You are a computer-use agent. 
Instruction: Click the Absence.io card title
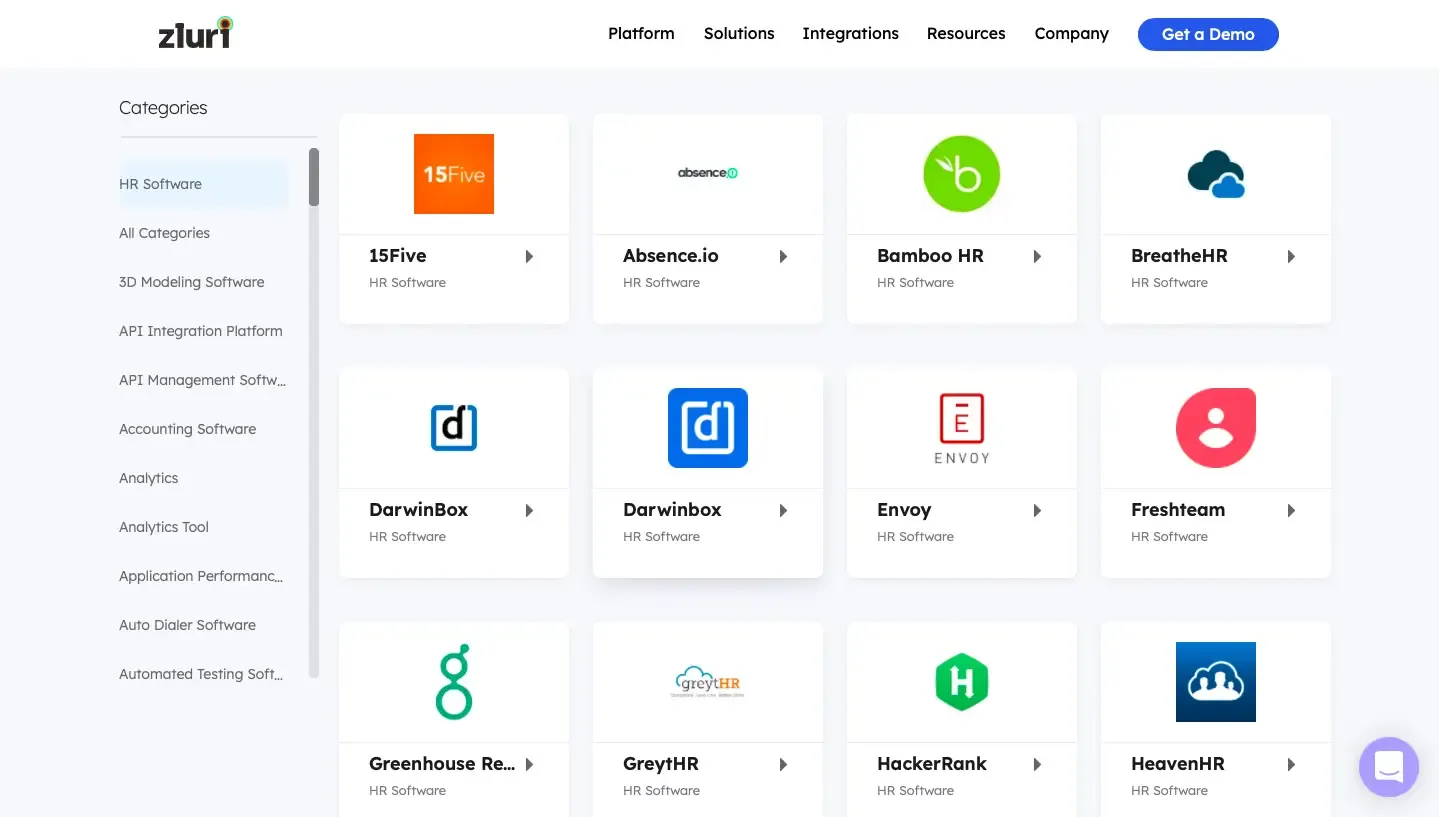671,256
